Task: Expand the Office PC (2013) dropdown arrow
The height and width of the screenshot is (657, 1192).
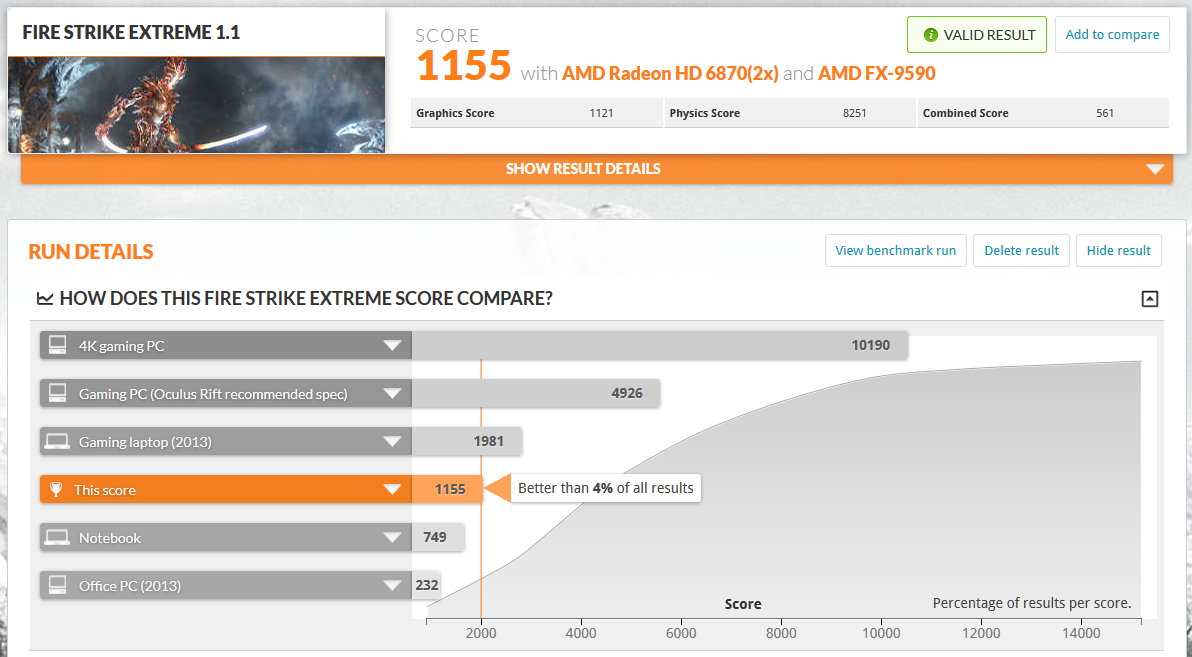Action: (392, 586)
